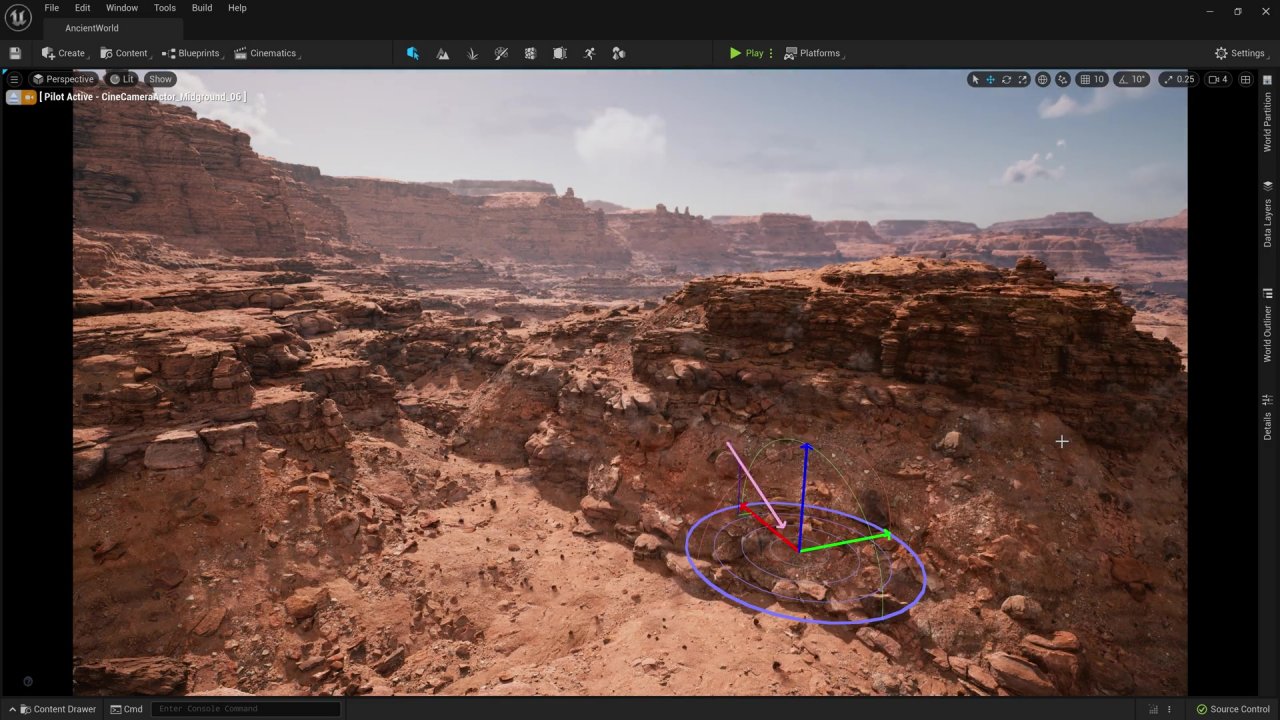
Task: Open the Help menu
Action: 237,8
